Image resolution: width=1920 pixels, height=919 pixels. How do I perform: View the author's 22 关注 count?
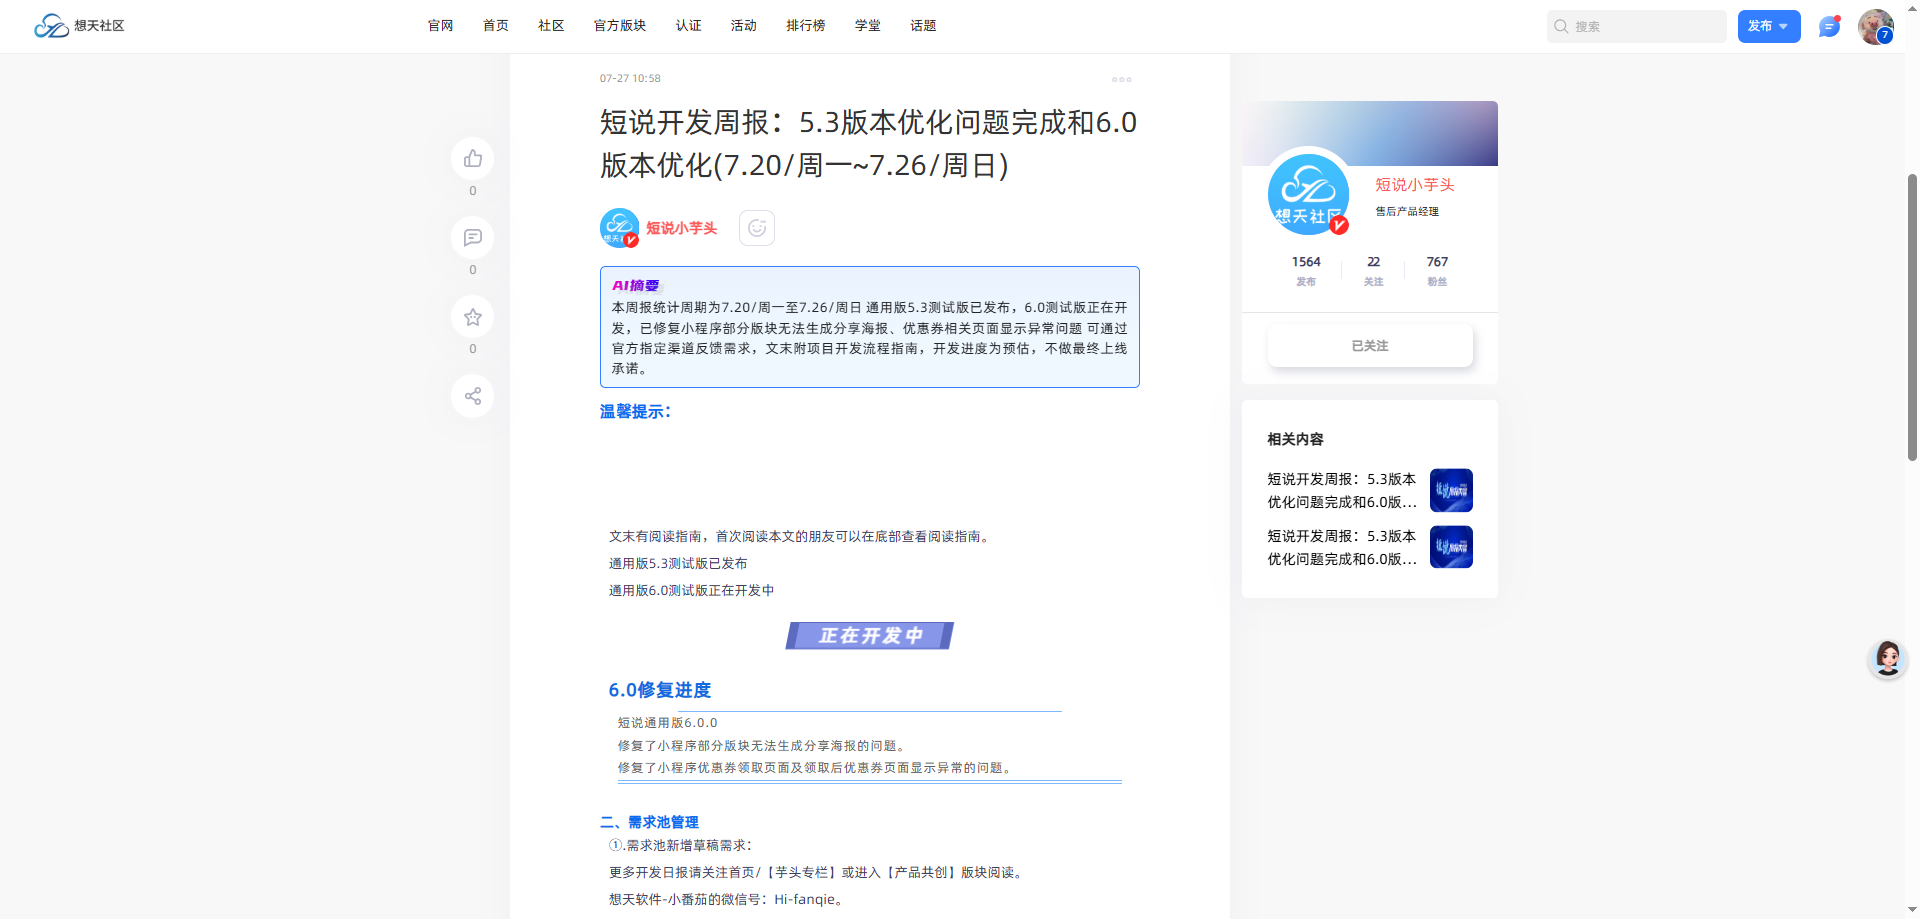(1374, 270)
